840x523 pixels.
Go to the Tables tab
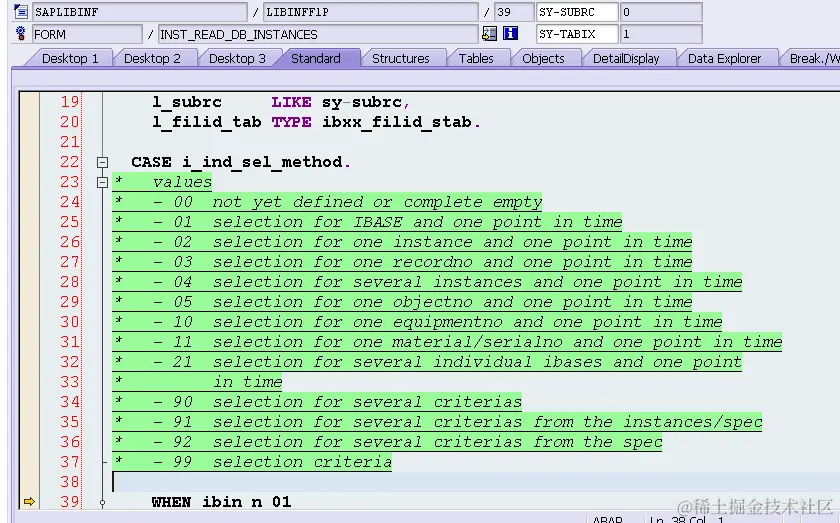(476, 58)
